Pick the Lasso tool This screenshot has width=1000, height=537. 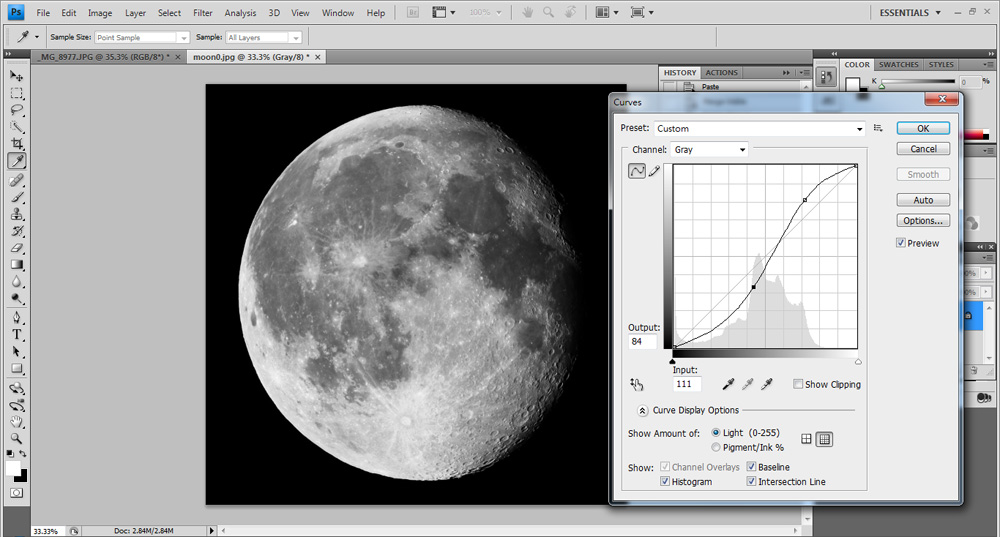(17, 110)
